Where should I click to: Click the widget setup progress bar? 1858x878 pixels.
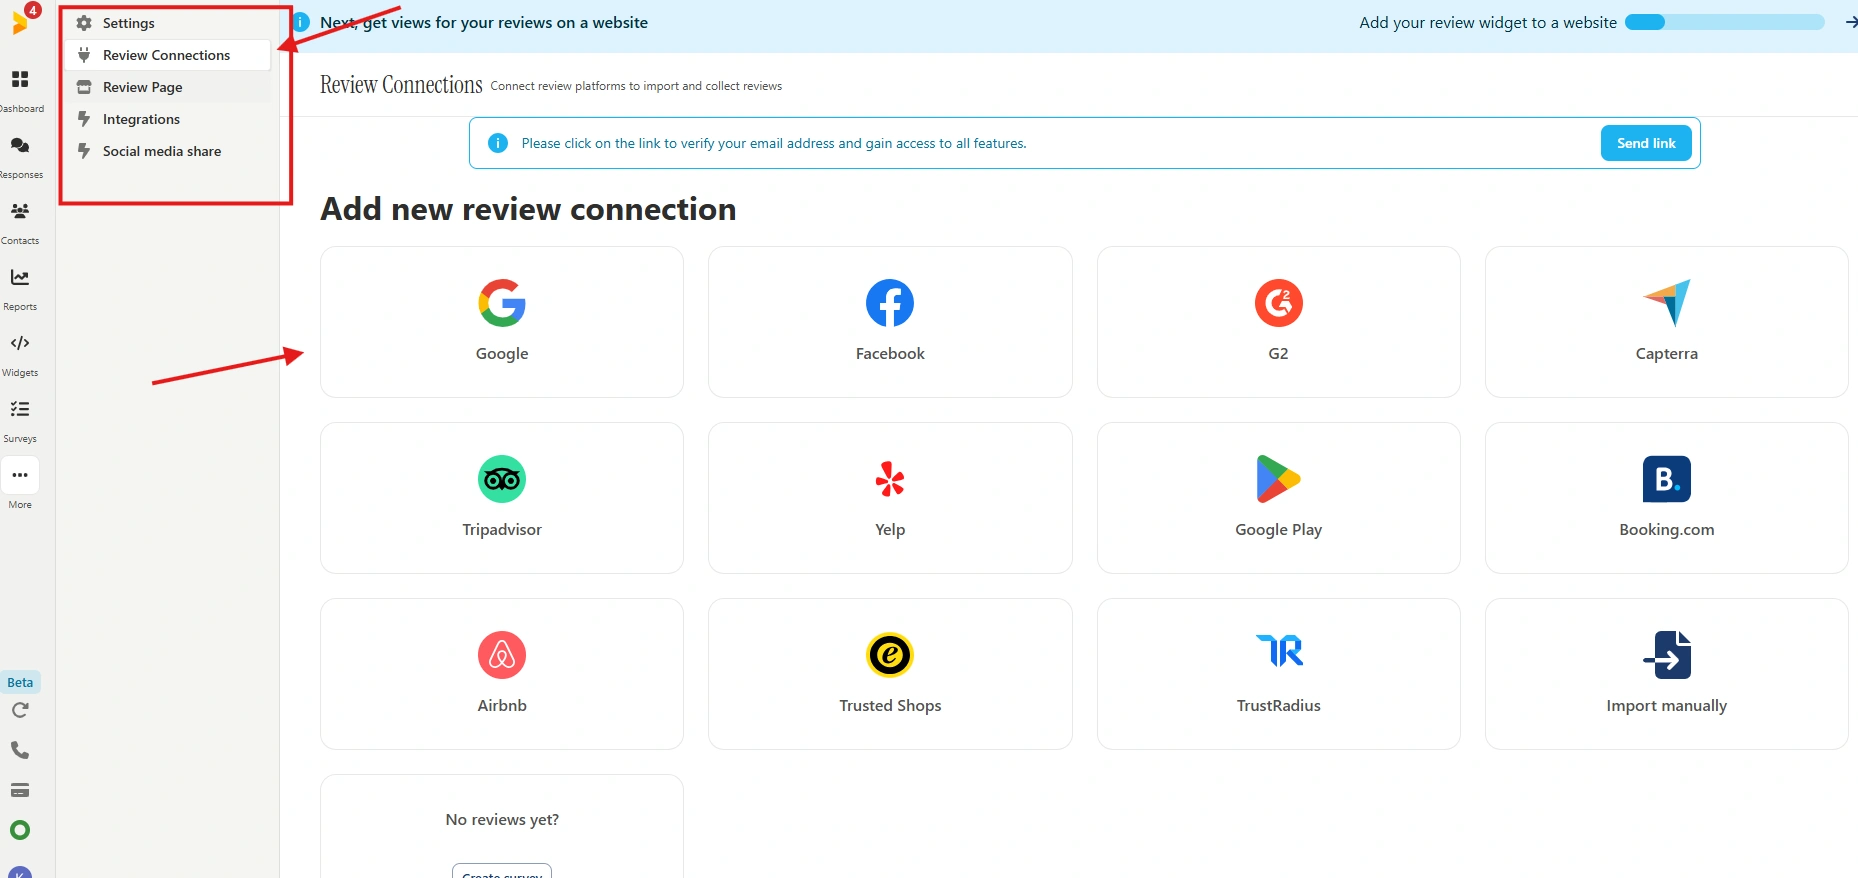tap(1725, 22)
